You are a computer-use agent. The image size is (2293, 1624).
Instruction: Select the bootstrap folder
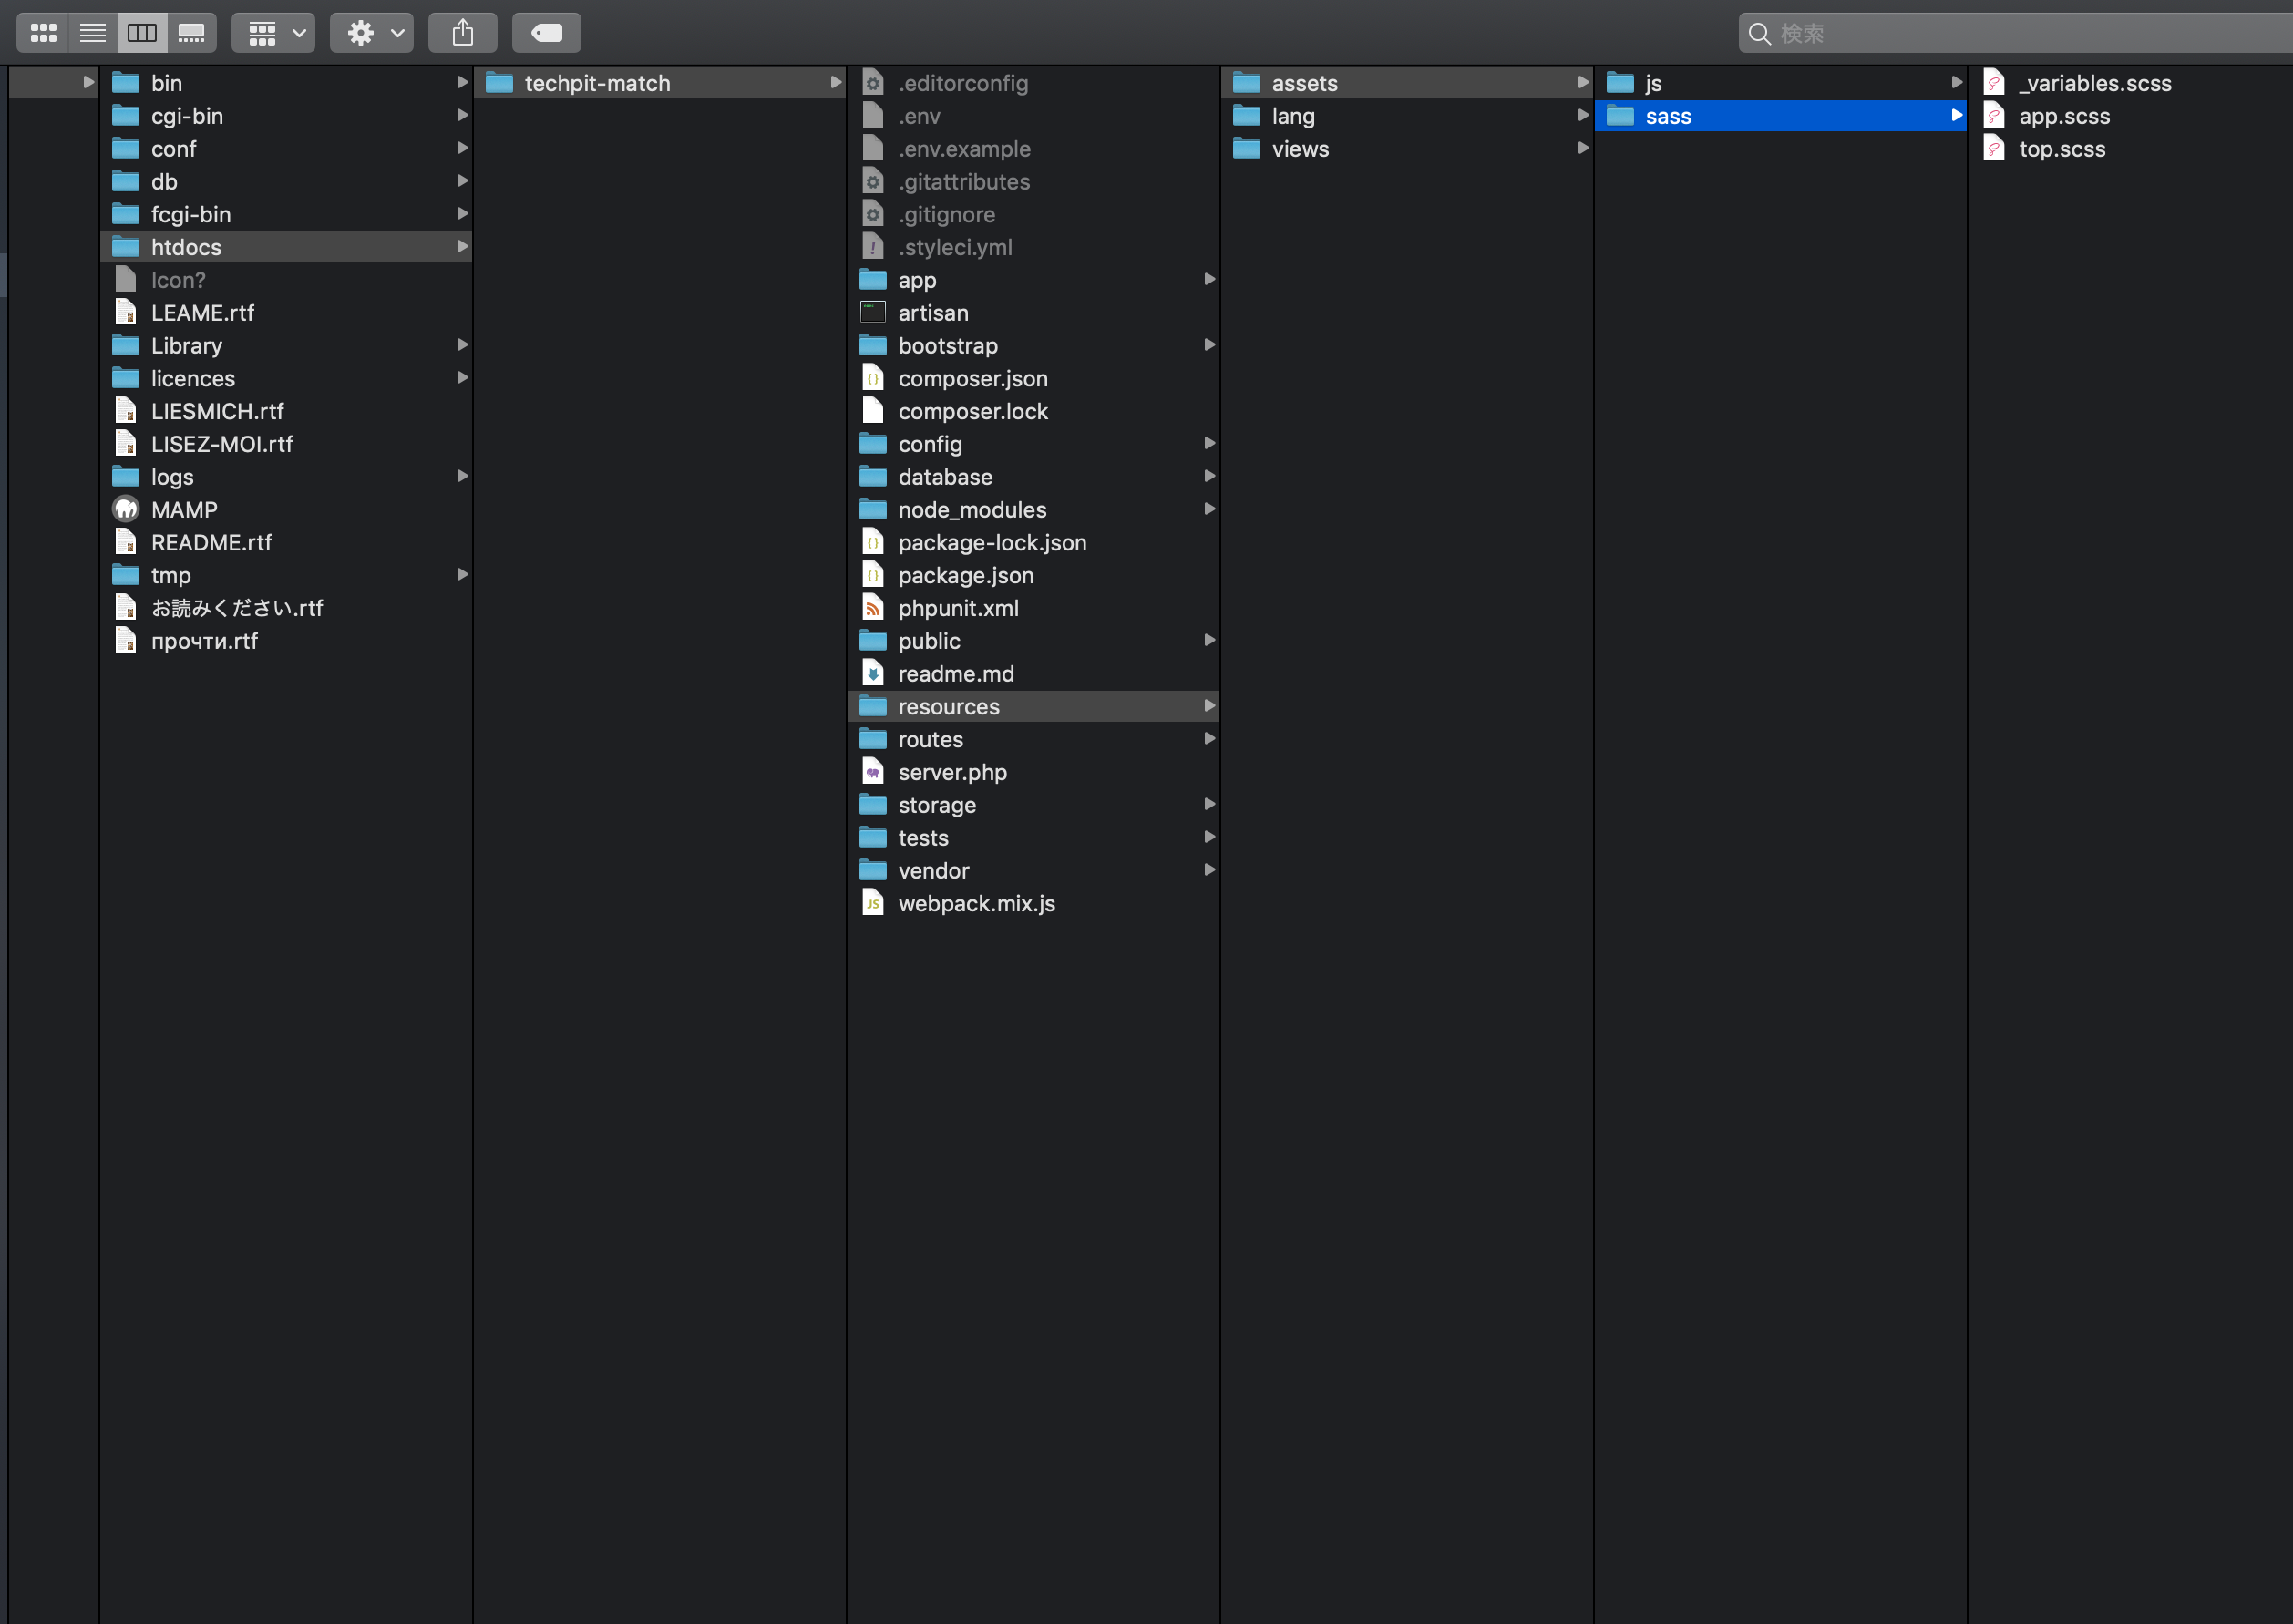click(x=1033, y=345)
